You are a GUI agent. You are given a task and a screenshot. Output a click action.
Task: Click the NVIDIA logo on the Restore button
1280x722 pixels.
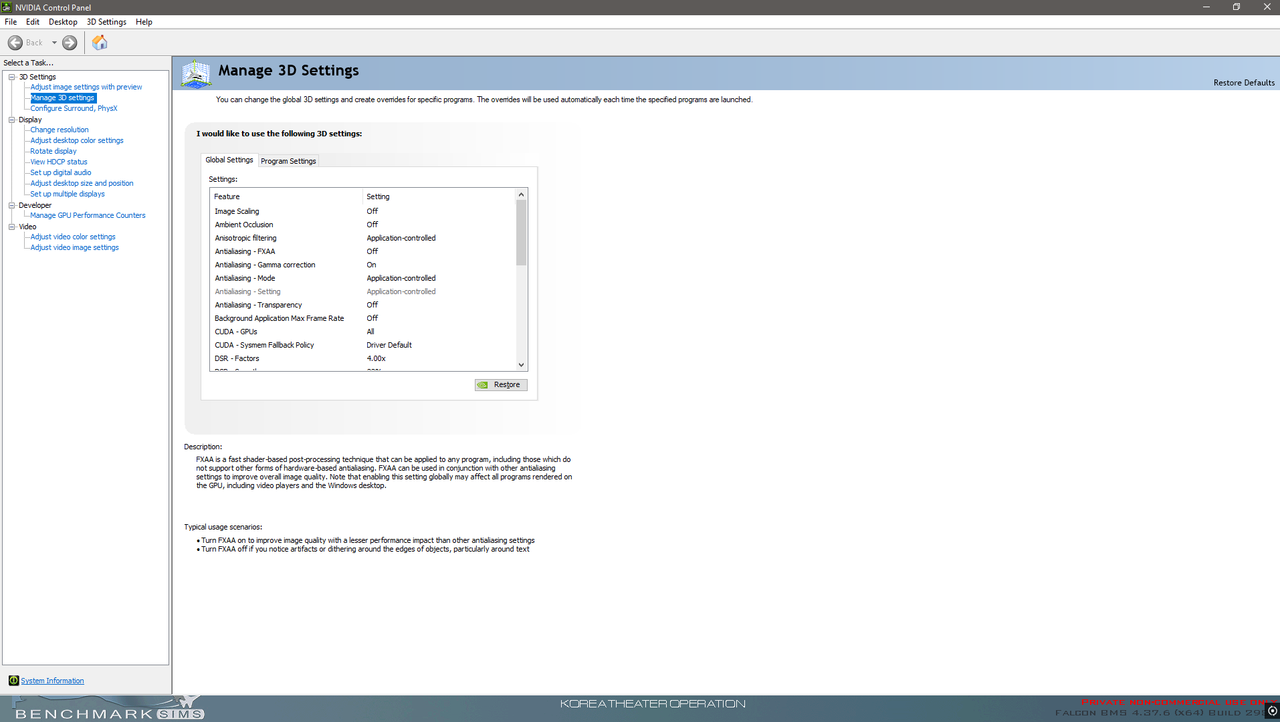pyautogui.click(x=481, y=384)
